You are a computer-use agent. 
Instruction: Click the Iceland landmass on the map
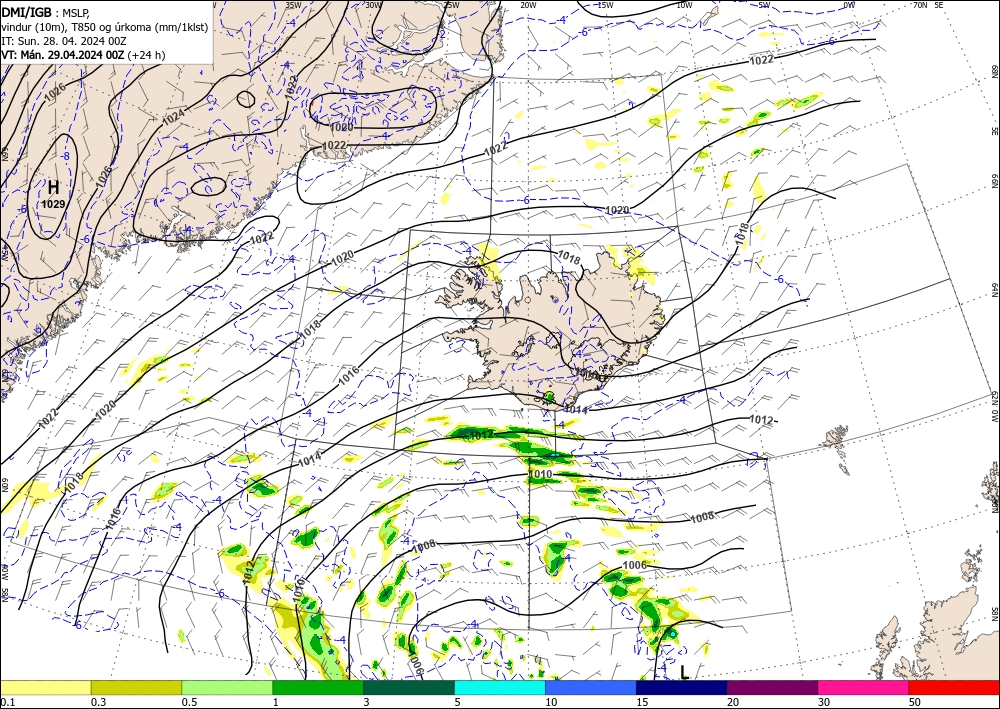[555, 332]
